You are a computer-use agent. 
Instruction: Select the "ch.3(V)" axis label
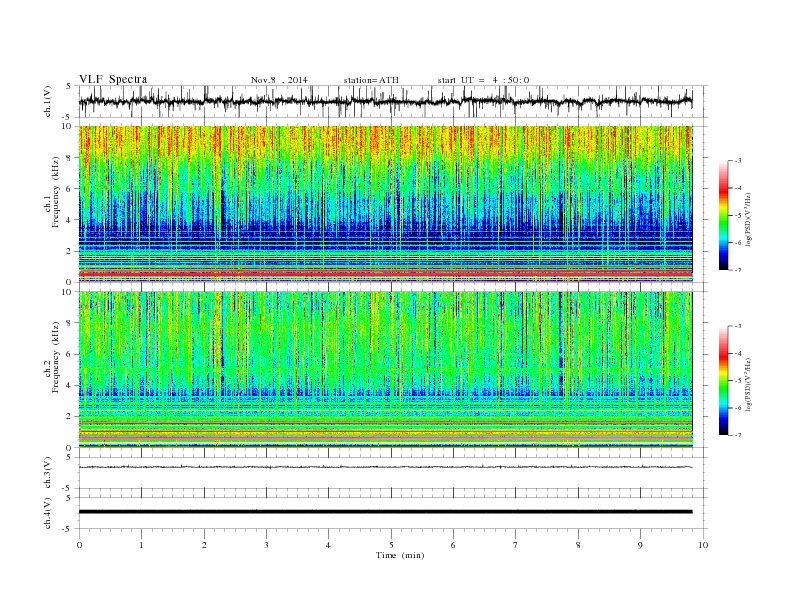point(48,473)
